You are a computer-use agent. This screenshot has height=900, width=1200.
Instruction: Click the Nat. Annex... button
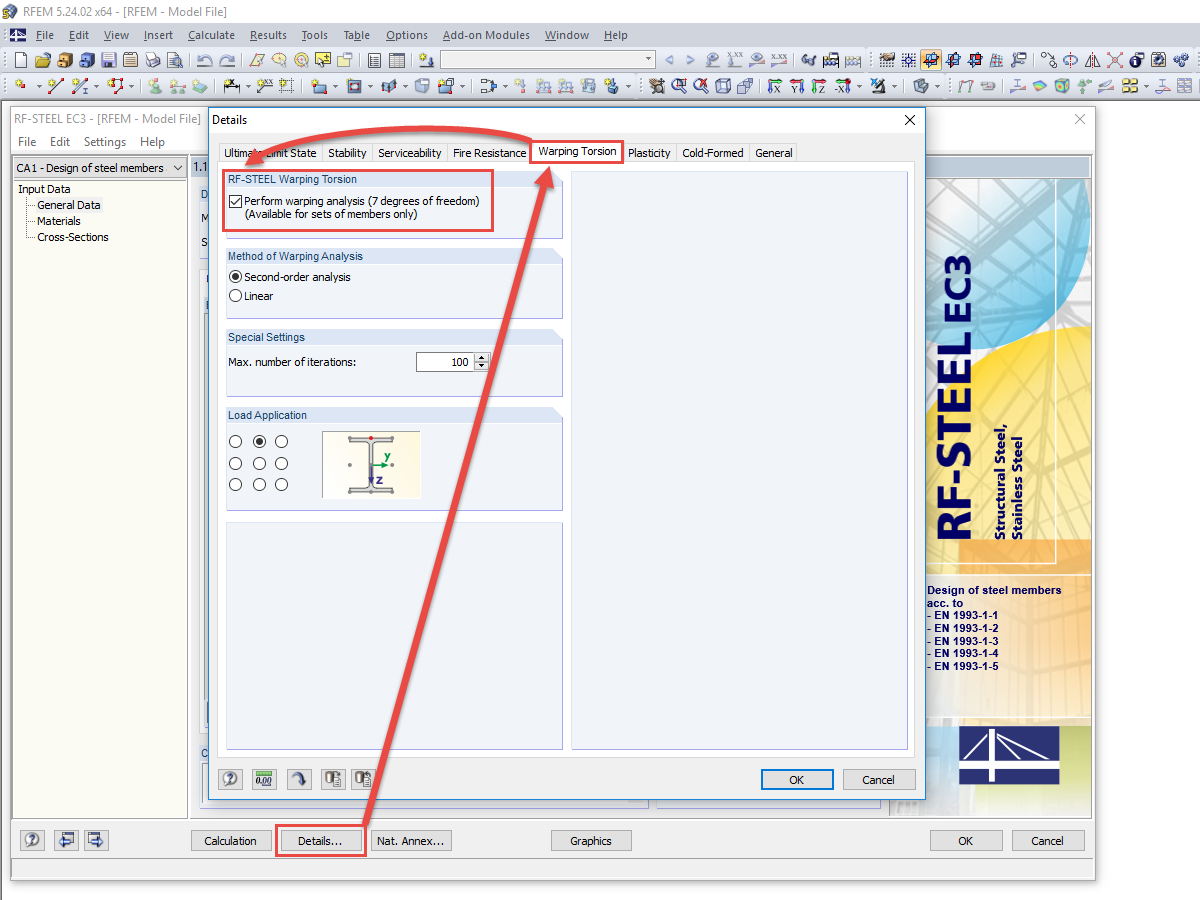411,841
